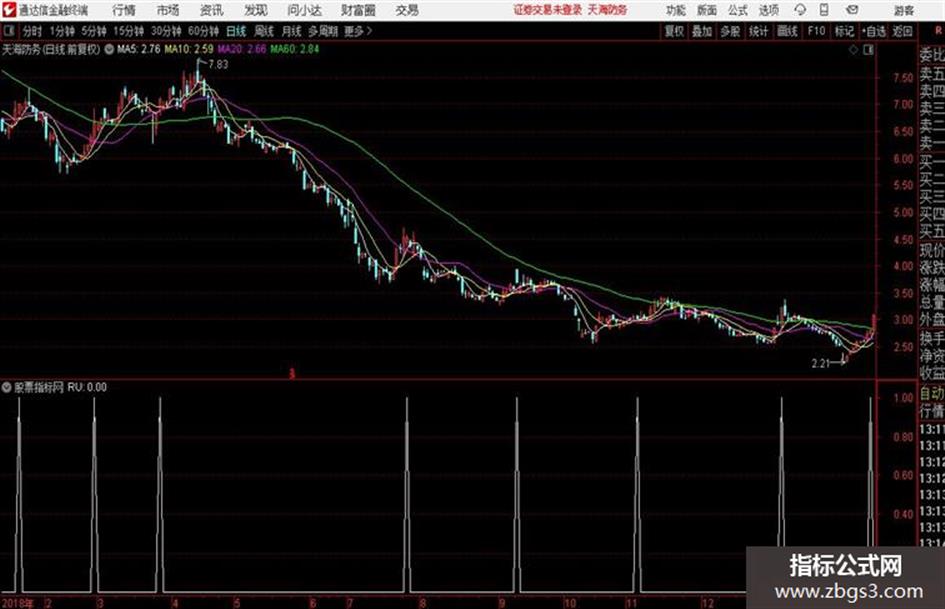Open the 功能 menu
The height and width of the screenshot is (609, 945).
pyautogui.click(x=676, y=10)
